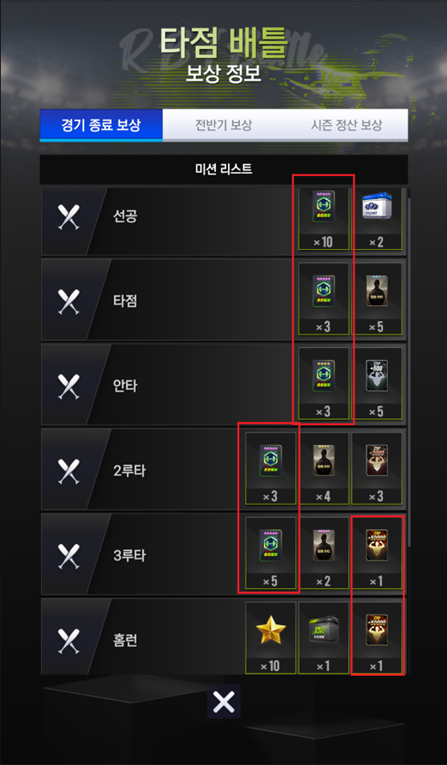Select the training ticket x5 in 3루타 row
This screenshot has height=765, width=447.
point(270,553)
